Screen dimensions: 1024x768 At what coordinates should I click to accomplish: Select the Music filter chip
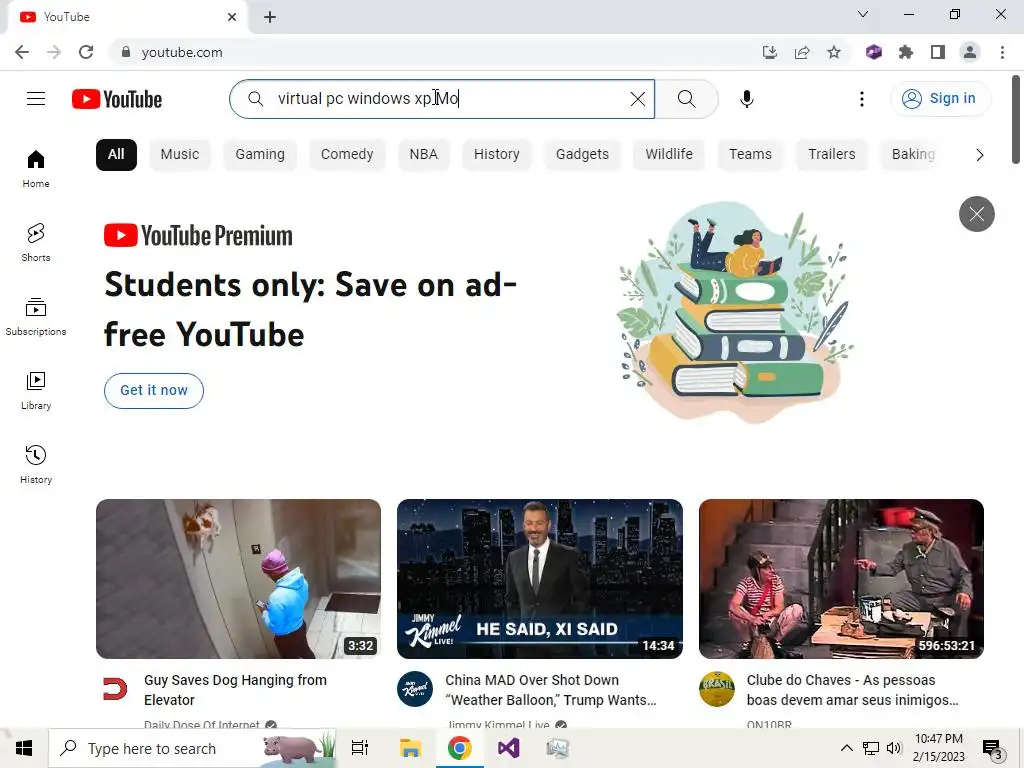click(180, 155)
